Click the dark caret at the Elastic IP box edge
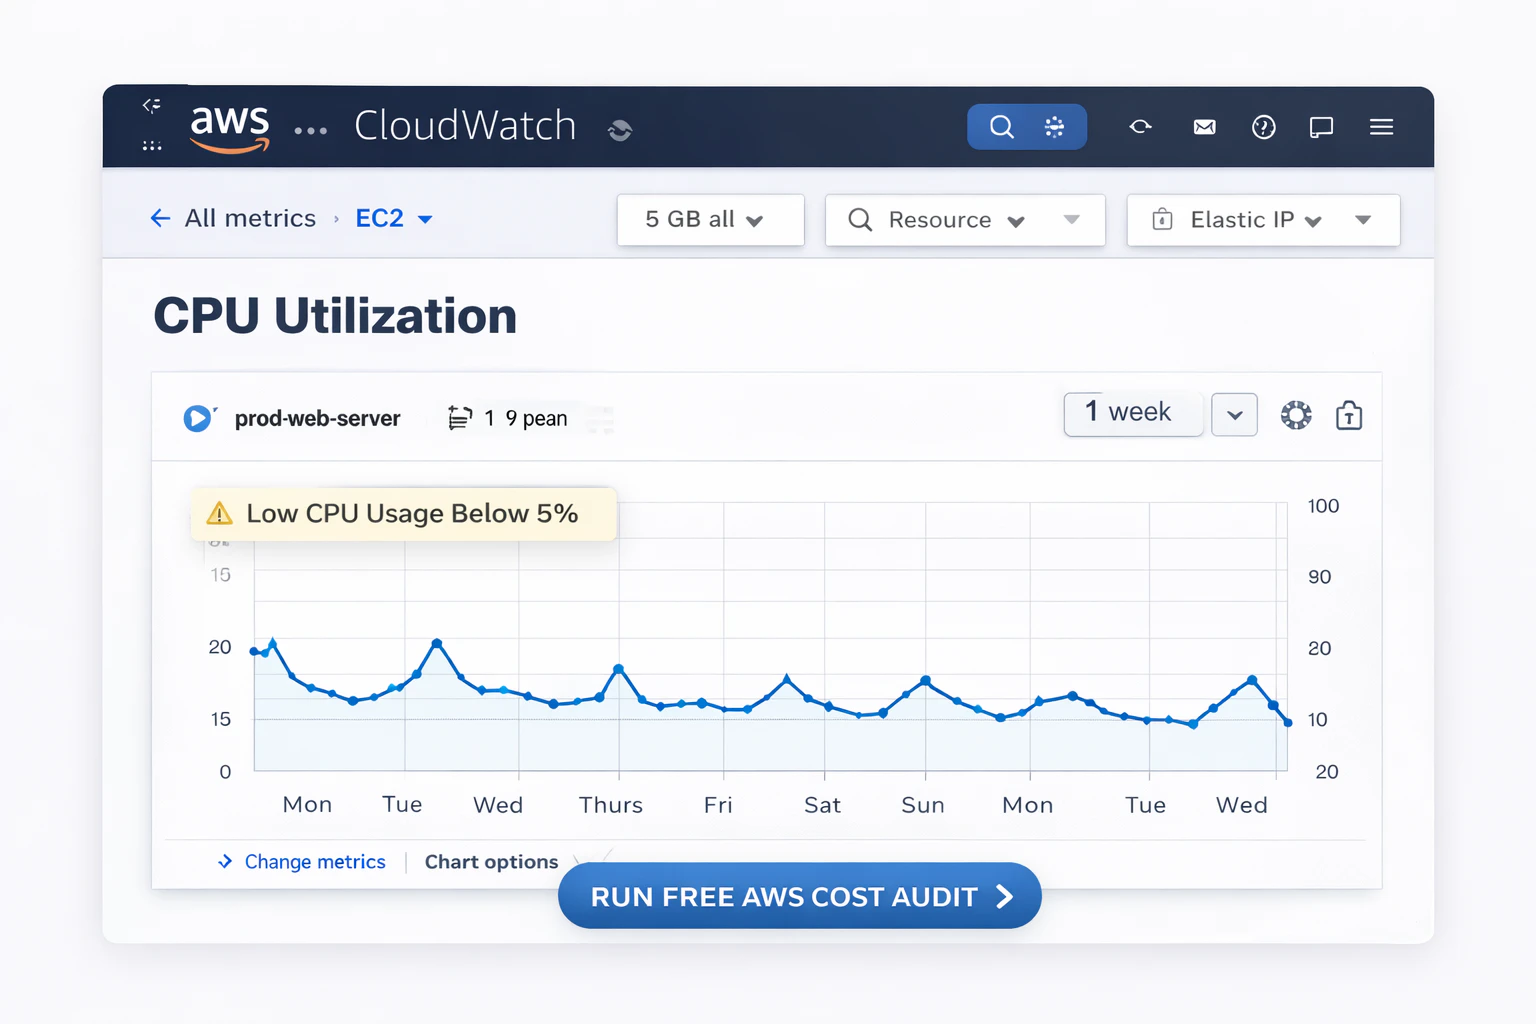Screen dimensions: 1536x1024 [1363, 220]
